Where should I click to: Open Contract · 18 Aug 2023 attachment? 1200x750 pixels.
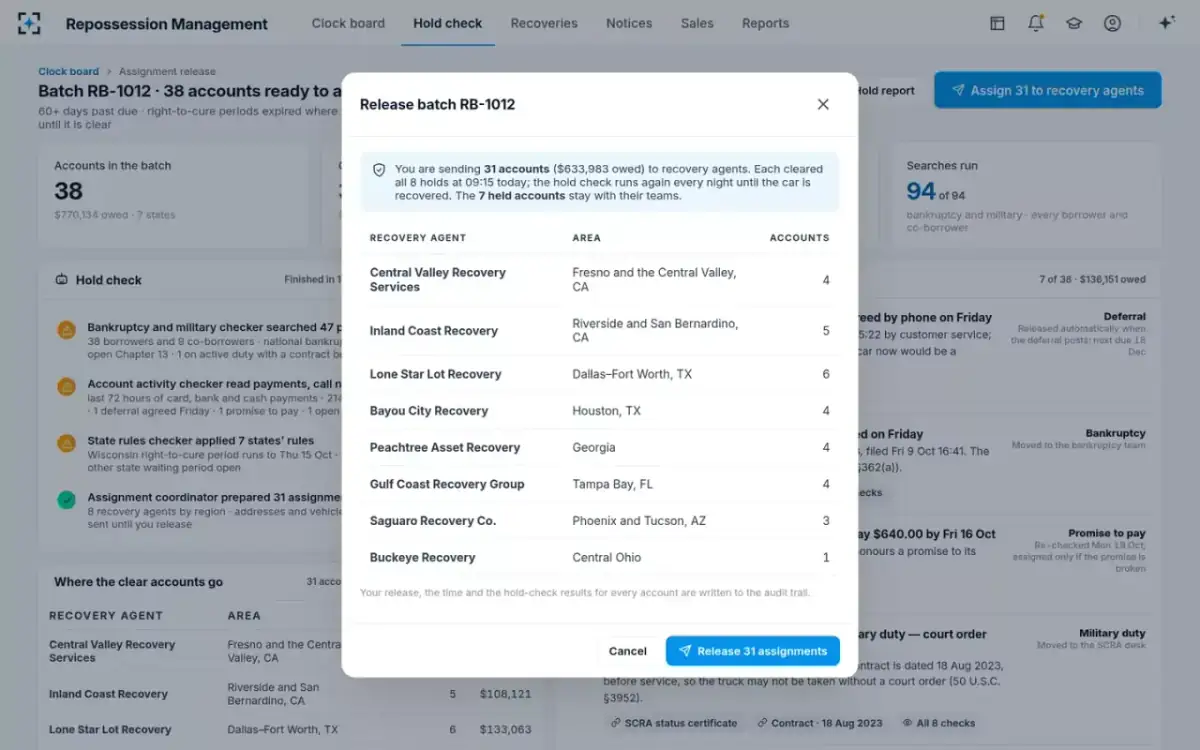click(x=819, y=723)
